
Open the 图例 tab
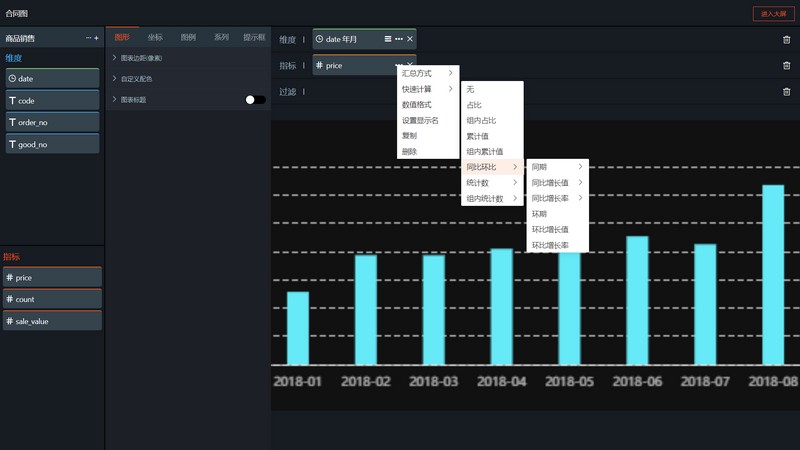point(188,37)
